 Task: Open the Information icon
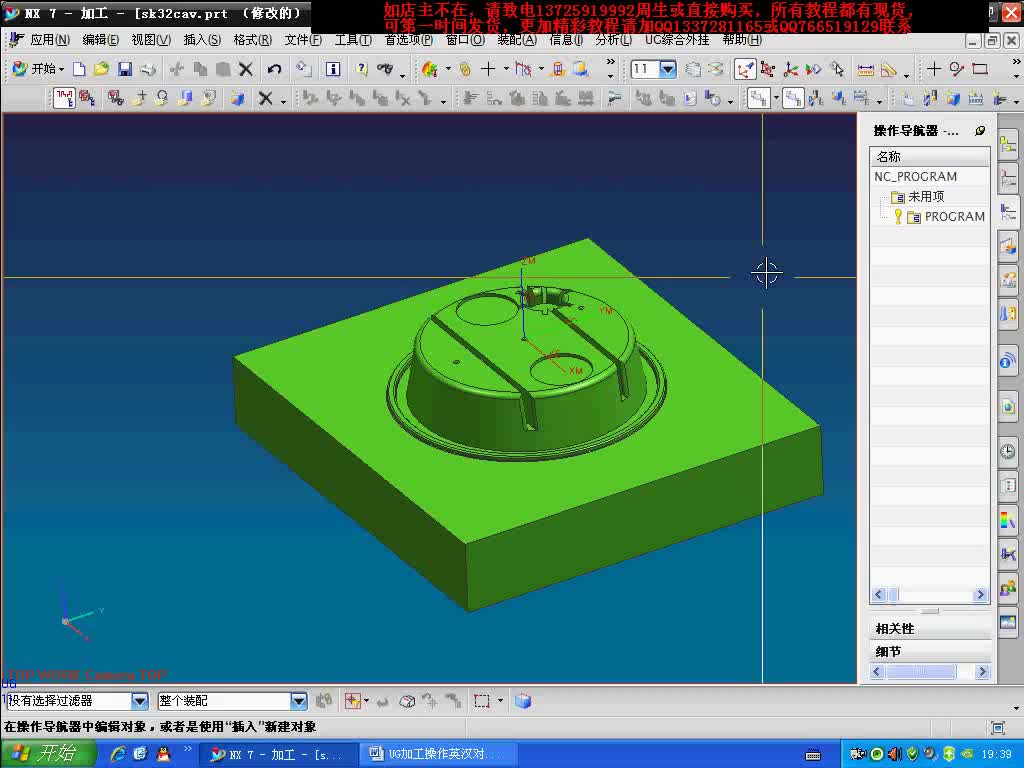click(x=333, y=69)
